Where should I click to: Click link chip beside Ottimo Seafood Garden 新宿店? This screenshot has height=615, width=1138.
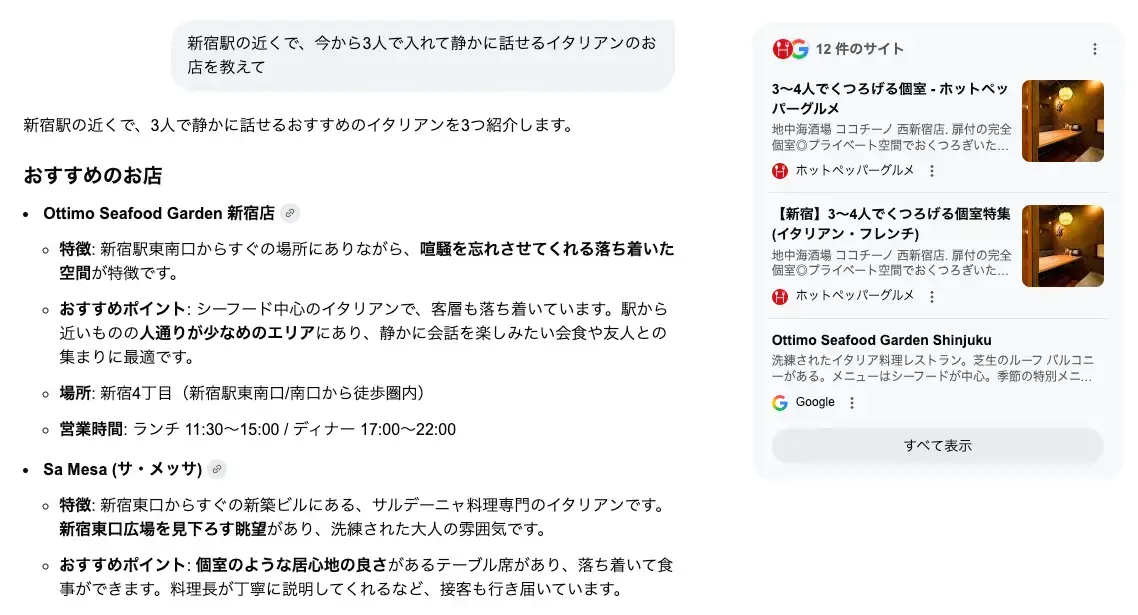tap(290, 213)
